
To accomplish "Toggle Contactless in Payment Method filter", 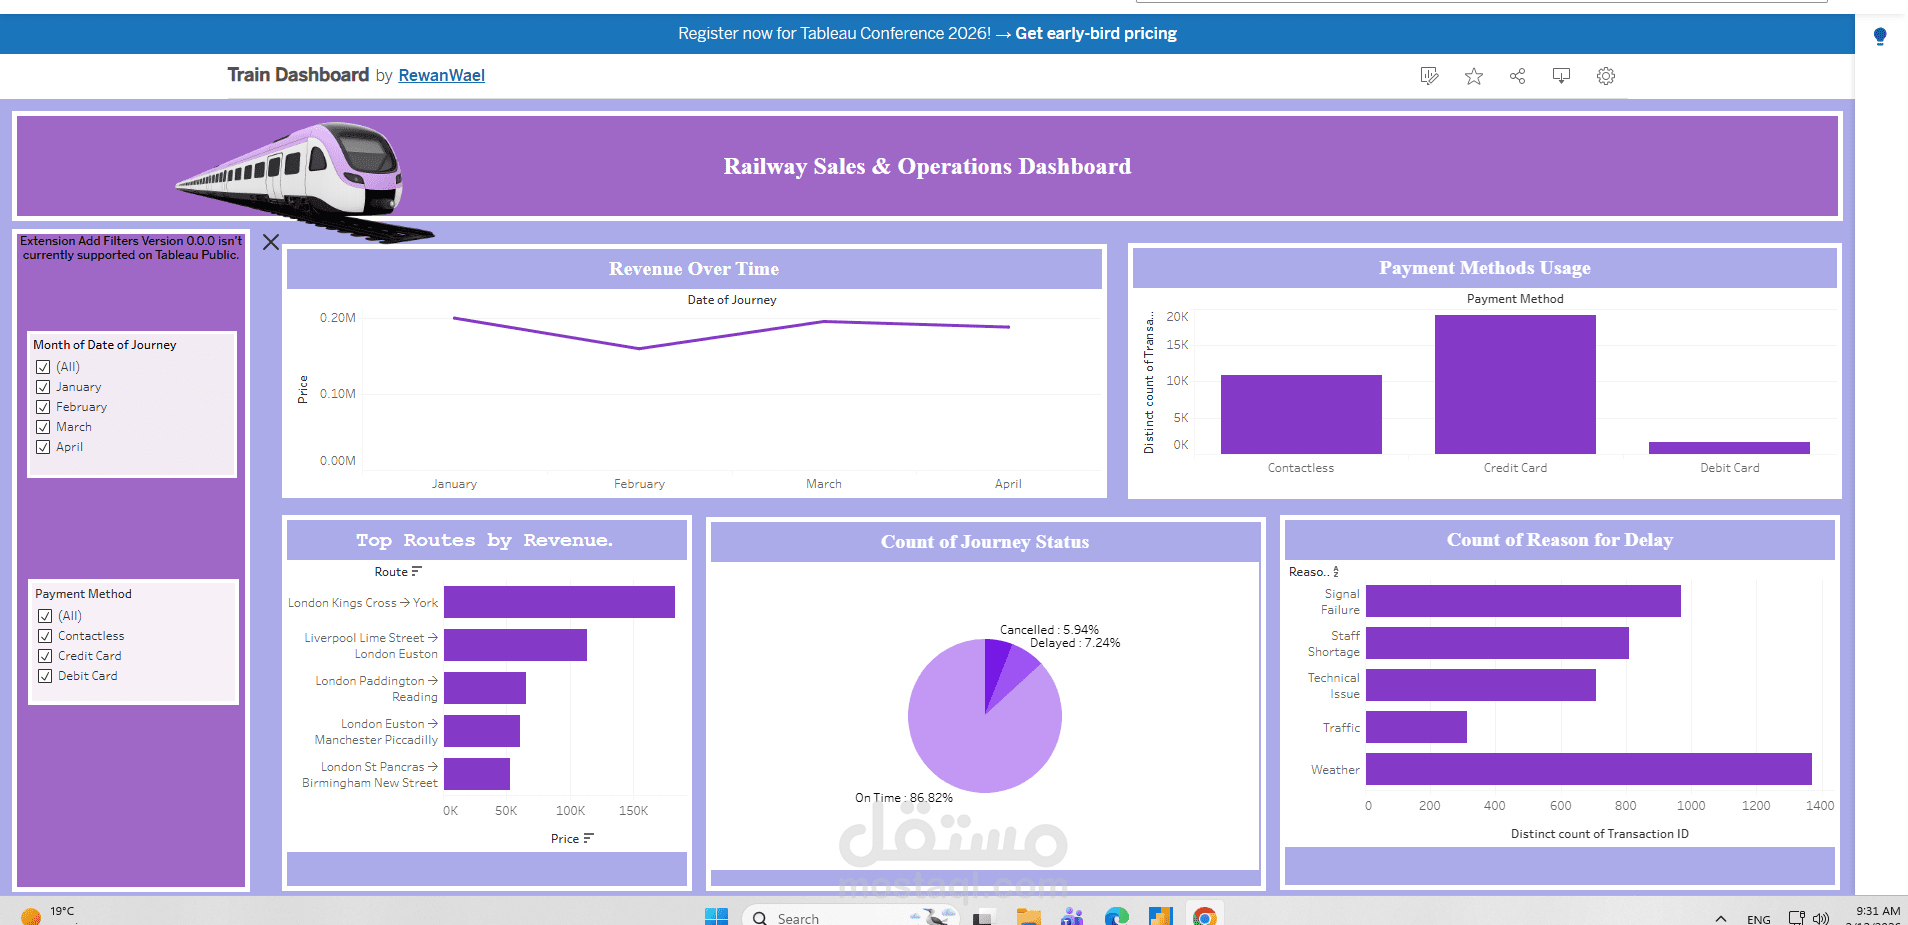I will (45, 635).
